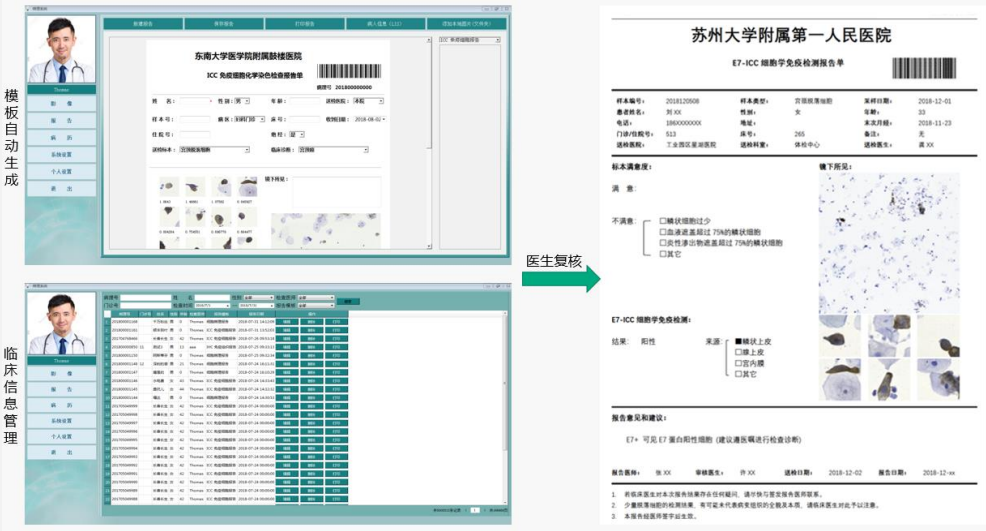
Task: Click the 镜下所见 text area in report editor
Action: (x=336, y=191)
